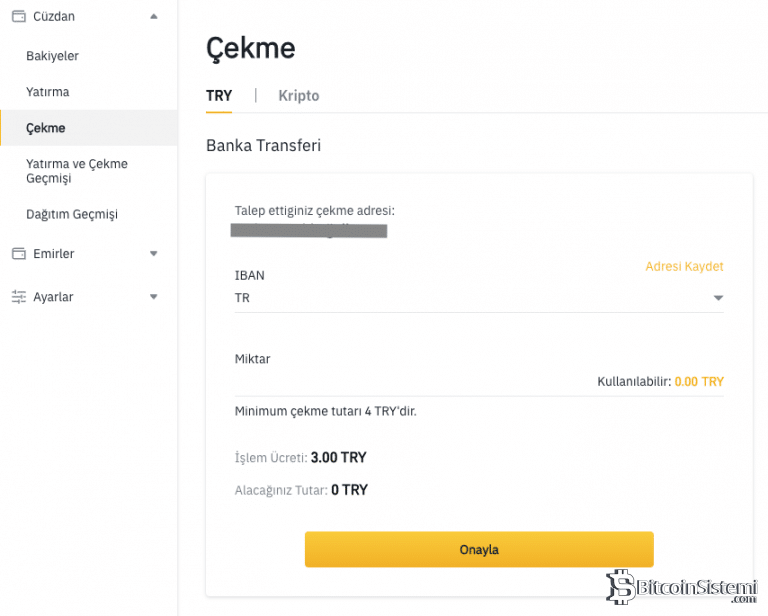Open Yatırma in the sidebar

(x=48, y=92)
